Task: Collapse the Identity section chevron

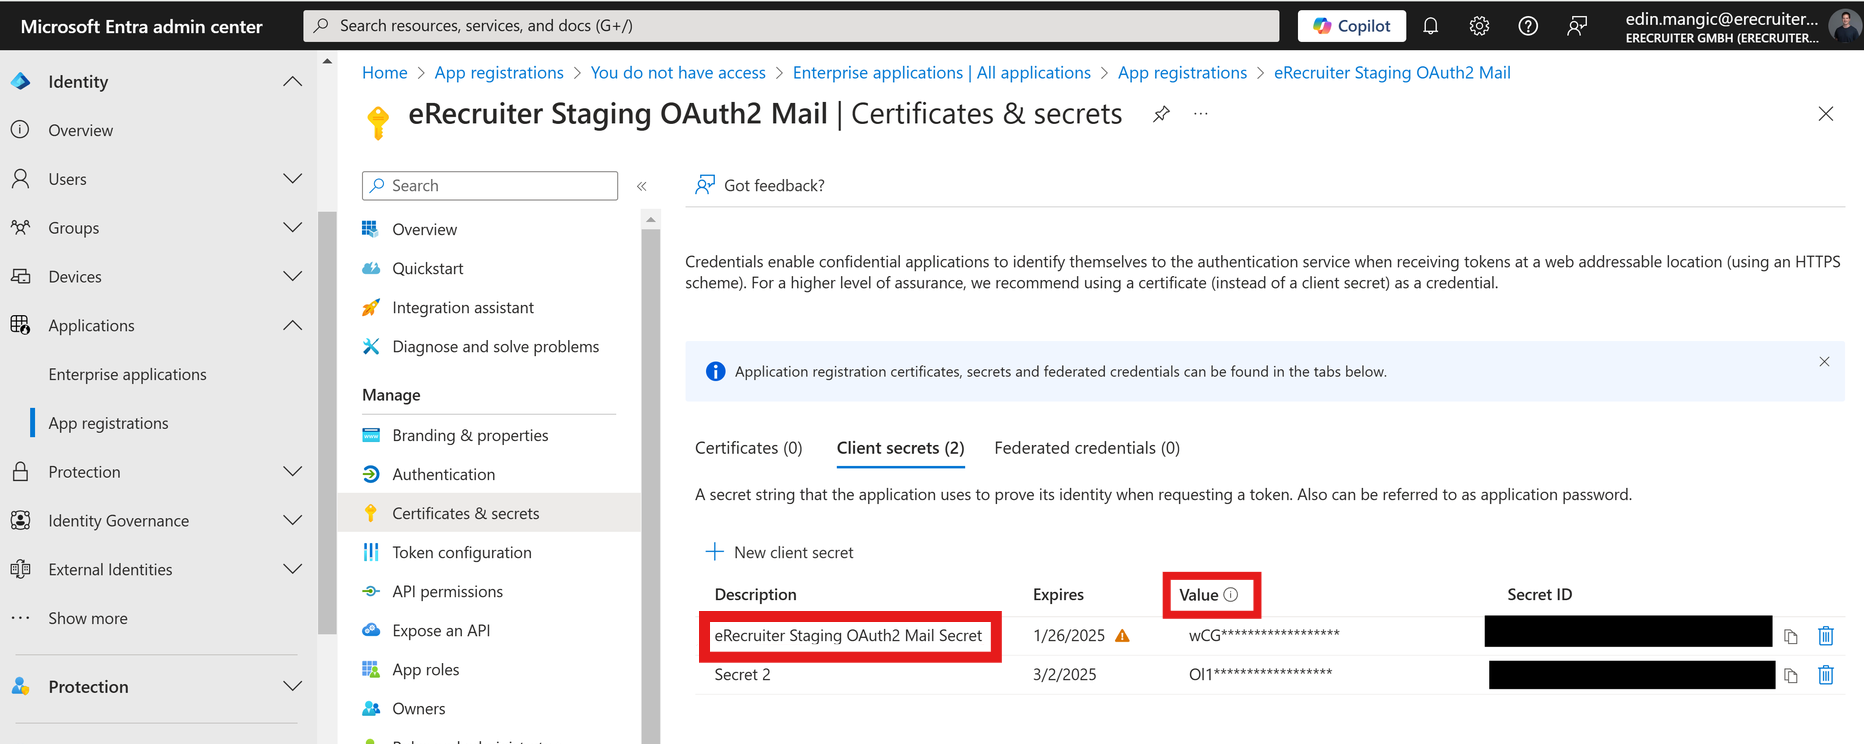Action: pyautogui.click(x=292, y=81)
